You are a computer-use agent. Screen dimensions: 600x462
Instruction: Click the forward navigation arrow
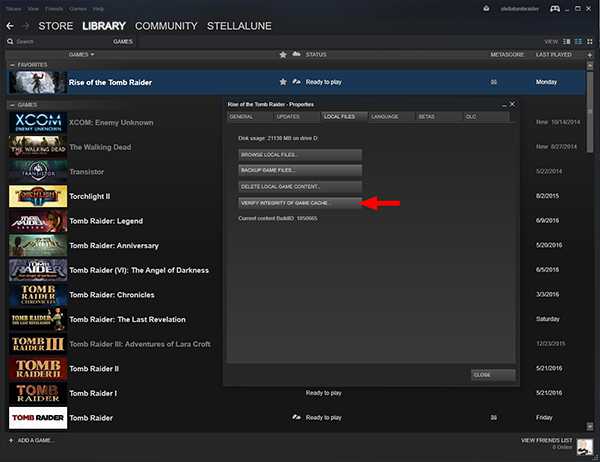pyautogui.click(x=26, y=26)
